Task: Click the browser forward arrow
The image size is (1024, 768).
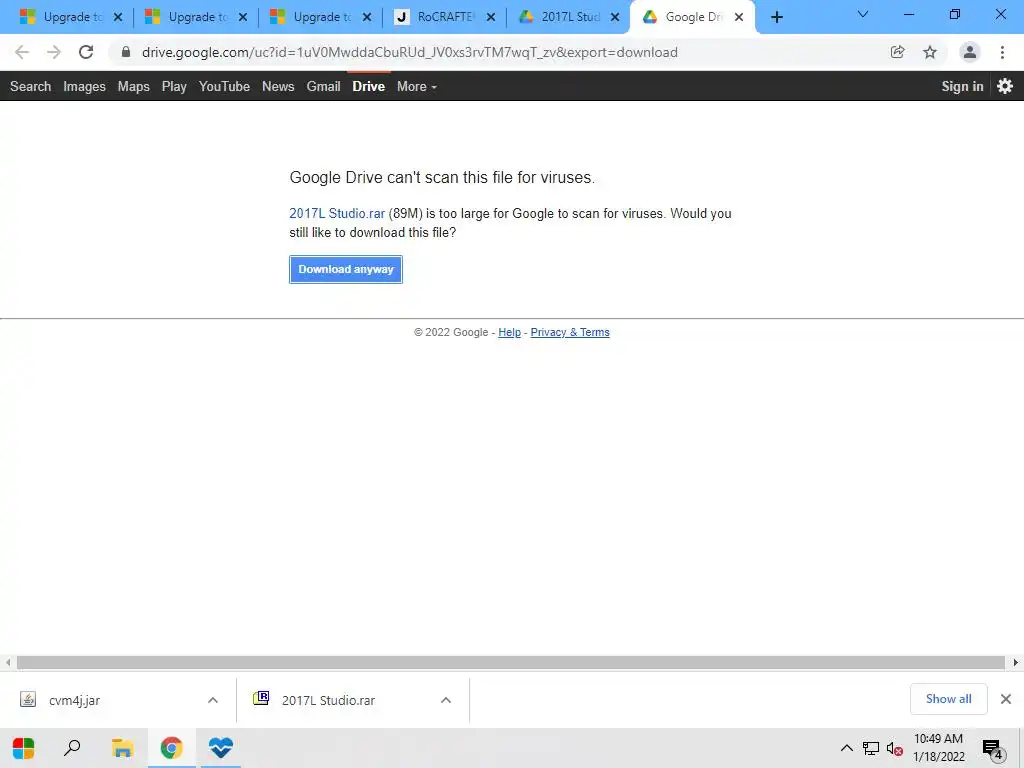Action: click(54, 52)
